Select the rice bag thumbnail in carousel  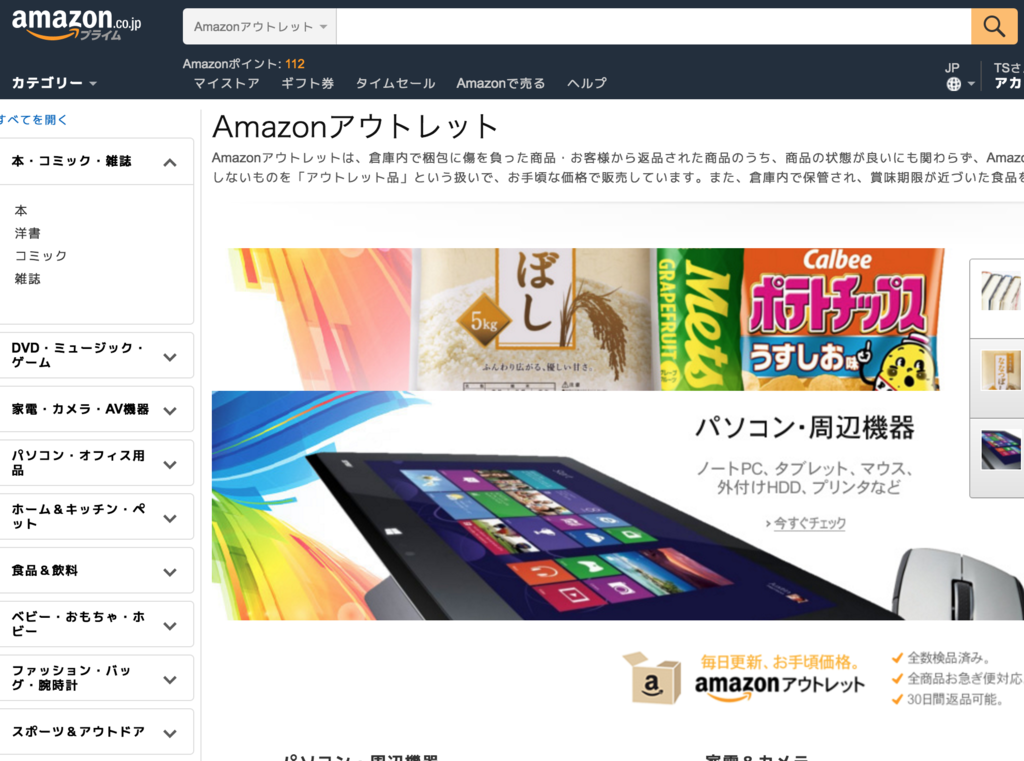click(1000, 370)
